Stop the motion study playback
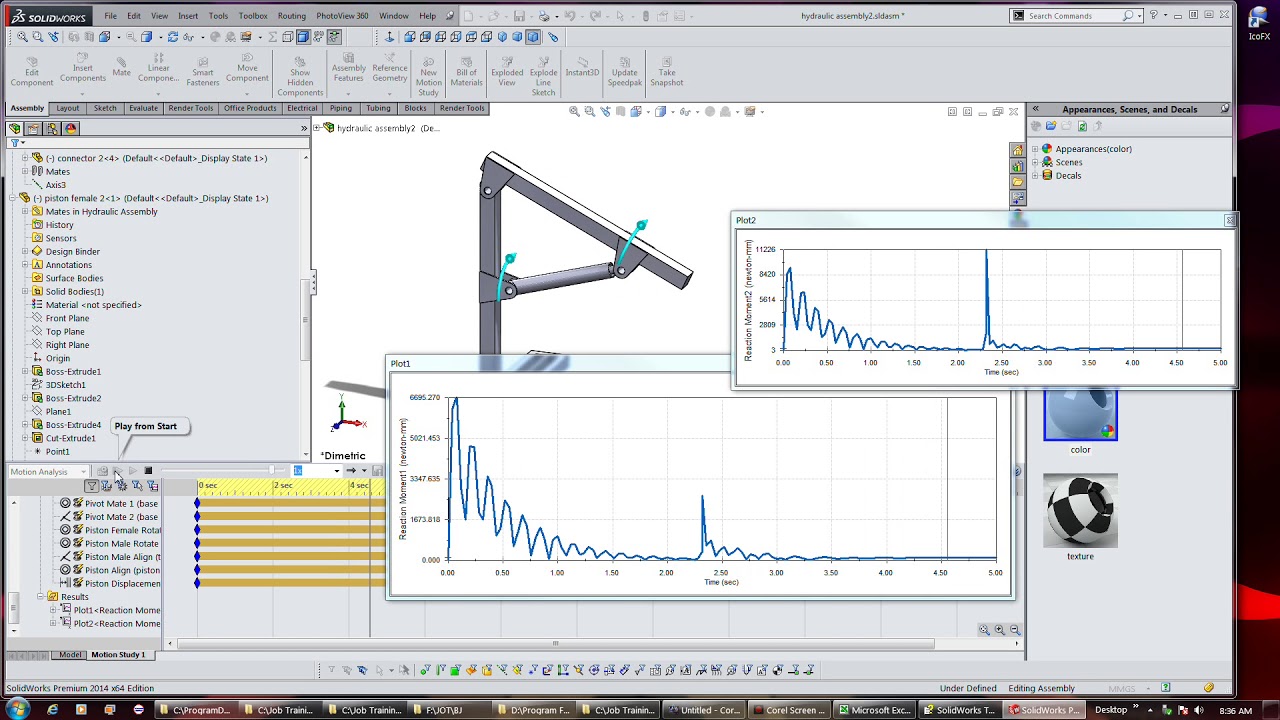Viewport: 1280px width, 720px height. [x=148, y=471]
